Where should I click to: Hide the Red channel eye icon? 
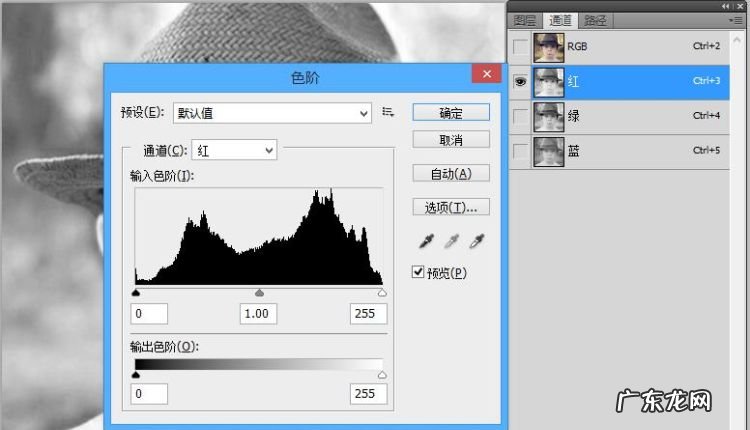[x=519, y=83]
